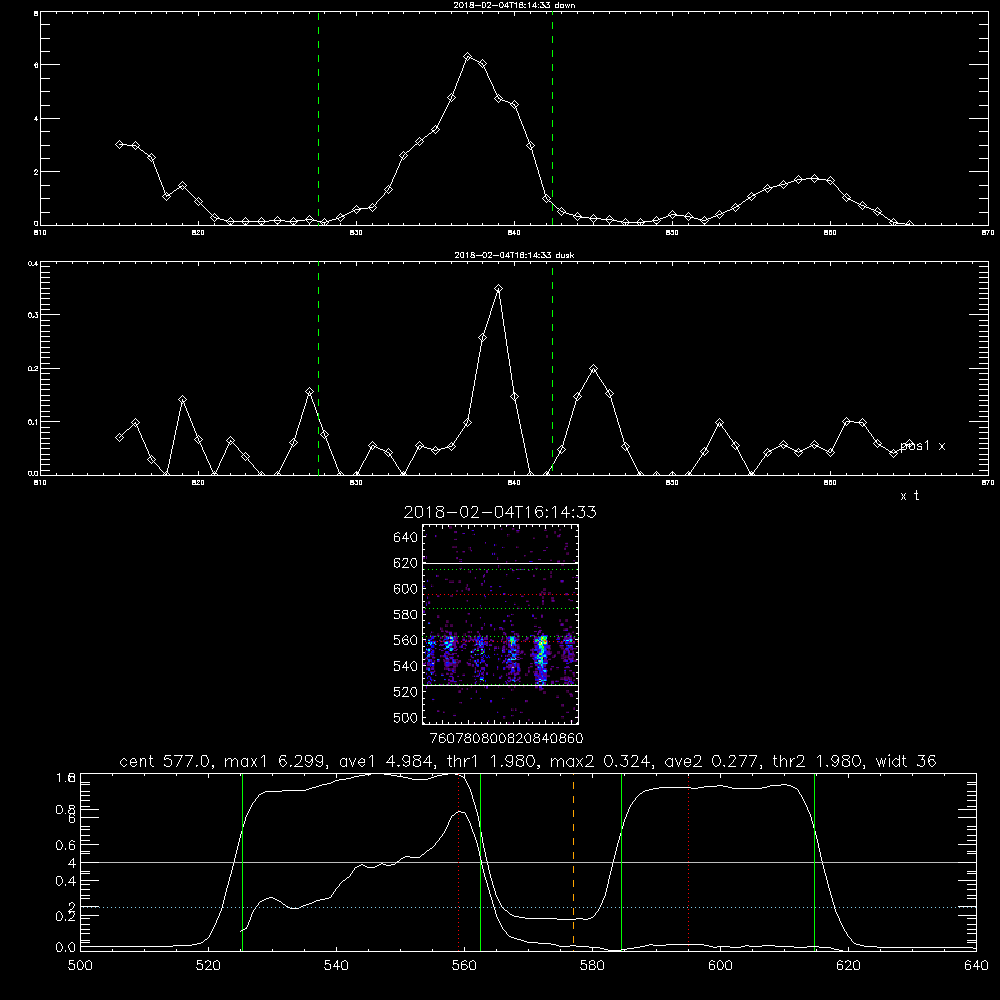The image size is (1000, 1000).
Task: Click the '520' tick label on bottom plot x-axis
Action: (208, 966)
